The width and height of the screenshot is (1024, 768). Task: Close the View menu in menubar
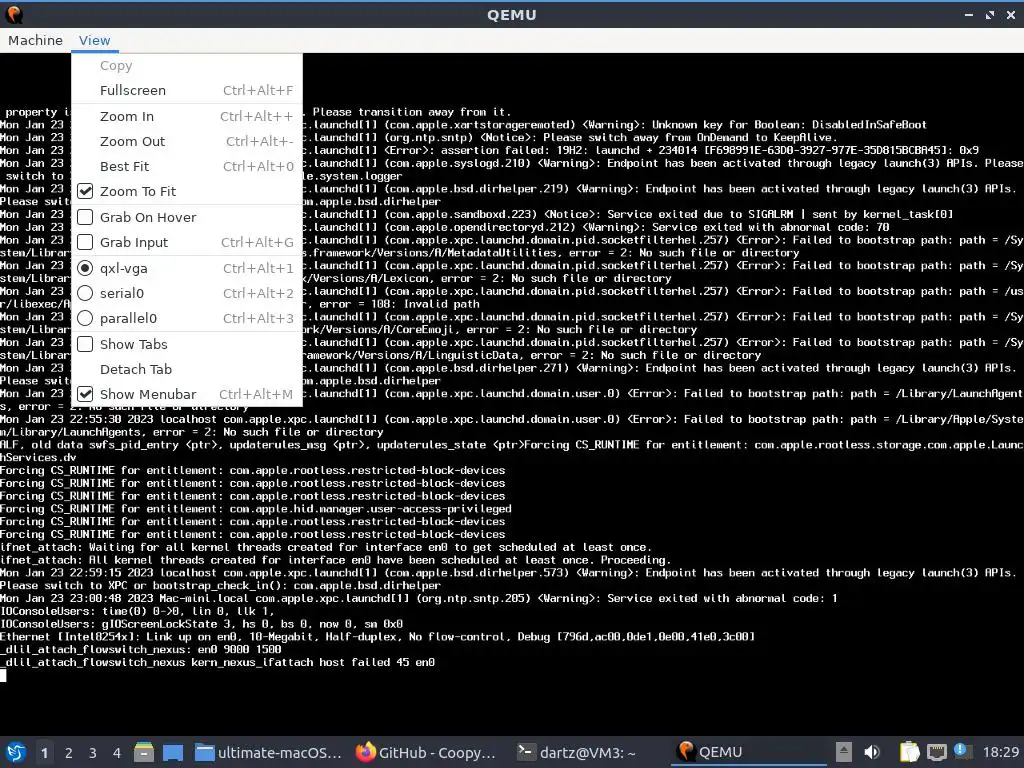pyautogui.click(x=95, y=40)
